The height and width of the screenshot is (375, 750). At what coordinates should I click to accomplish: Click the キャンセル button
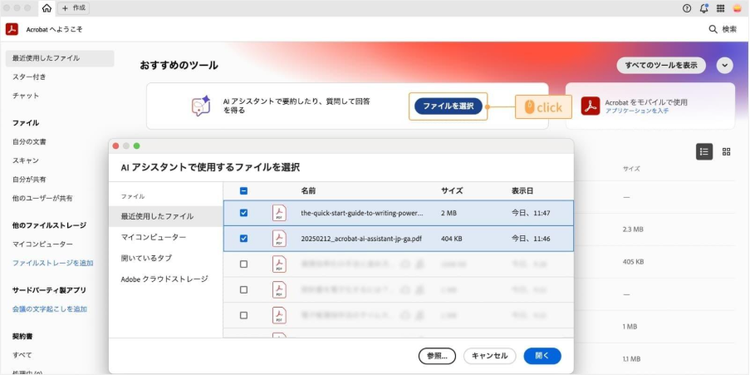(489, 356)
